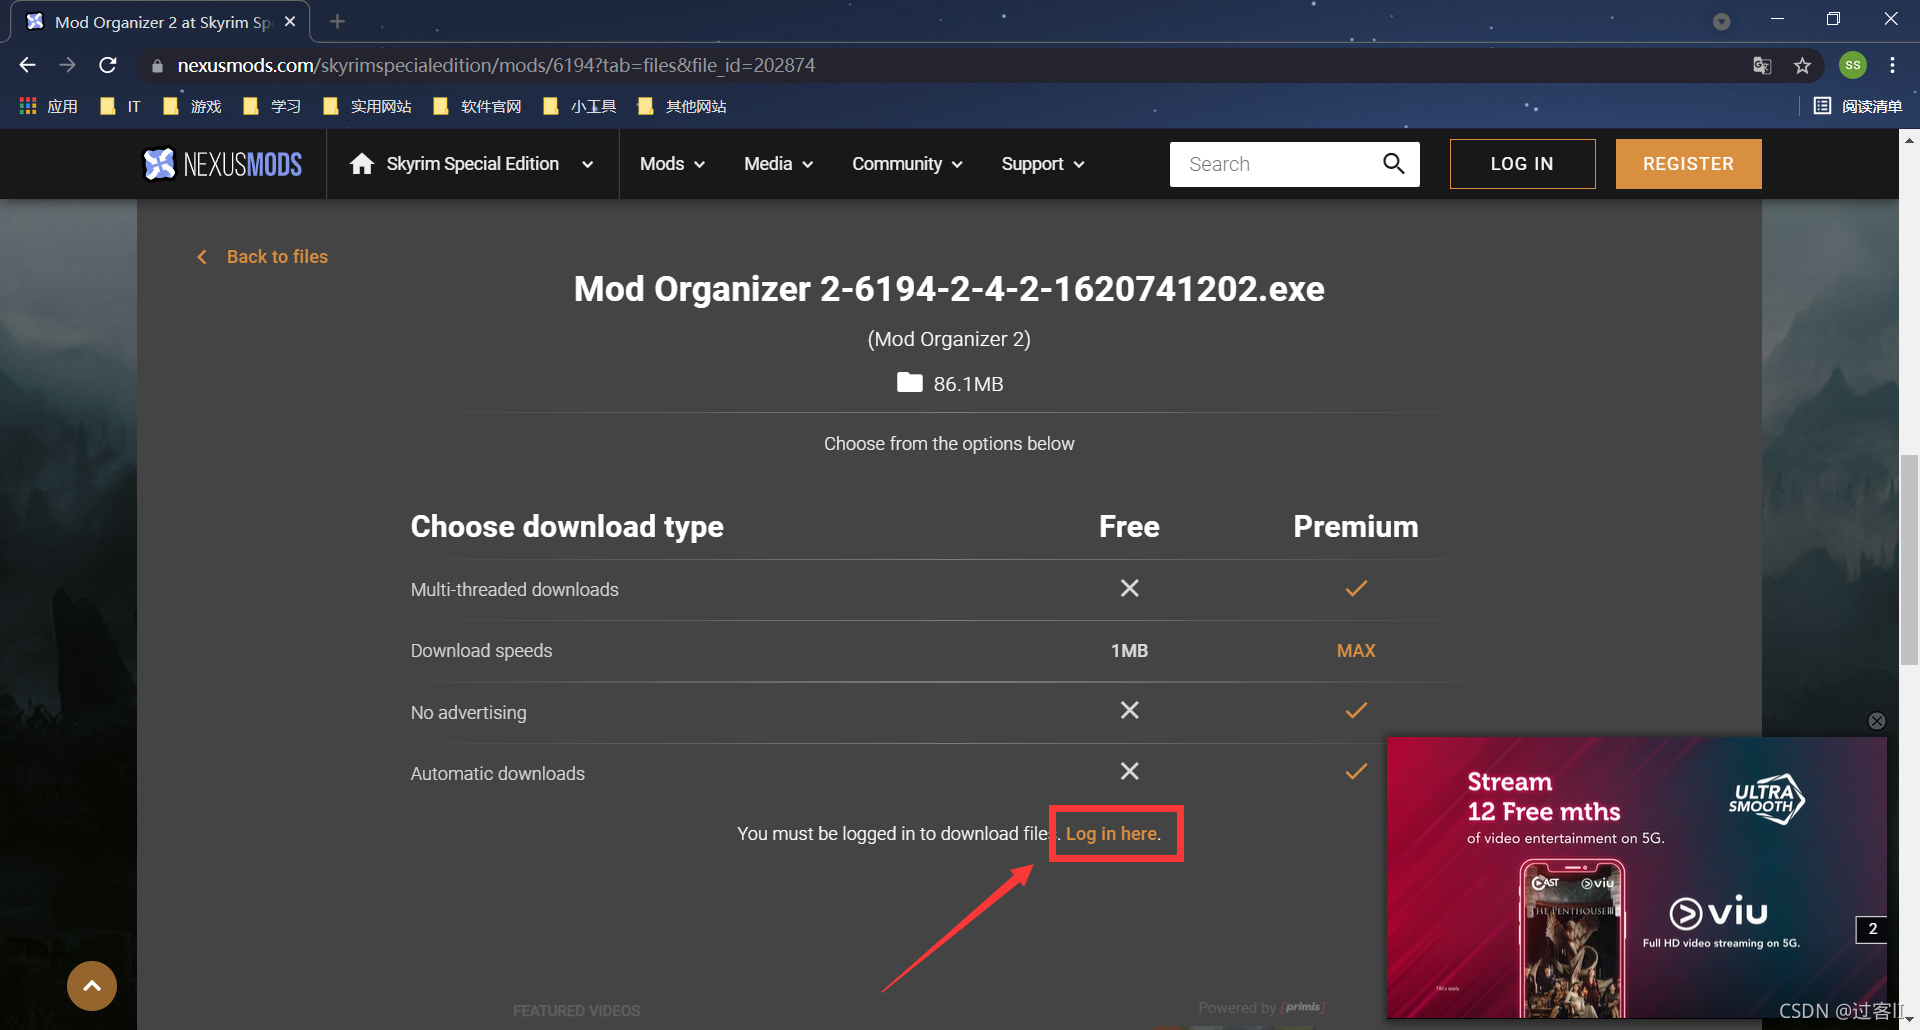Open the 实用网站 bookmarks folder
1920x1030 pixels.
367,106
